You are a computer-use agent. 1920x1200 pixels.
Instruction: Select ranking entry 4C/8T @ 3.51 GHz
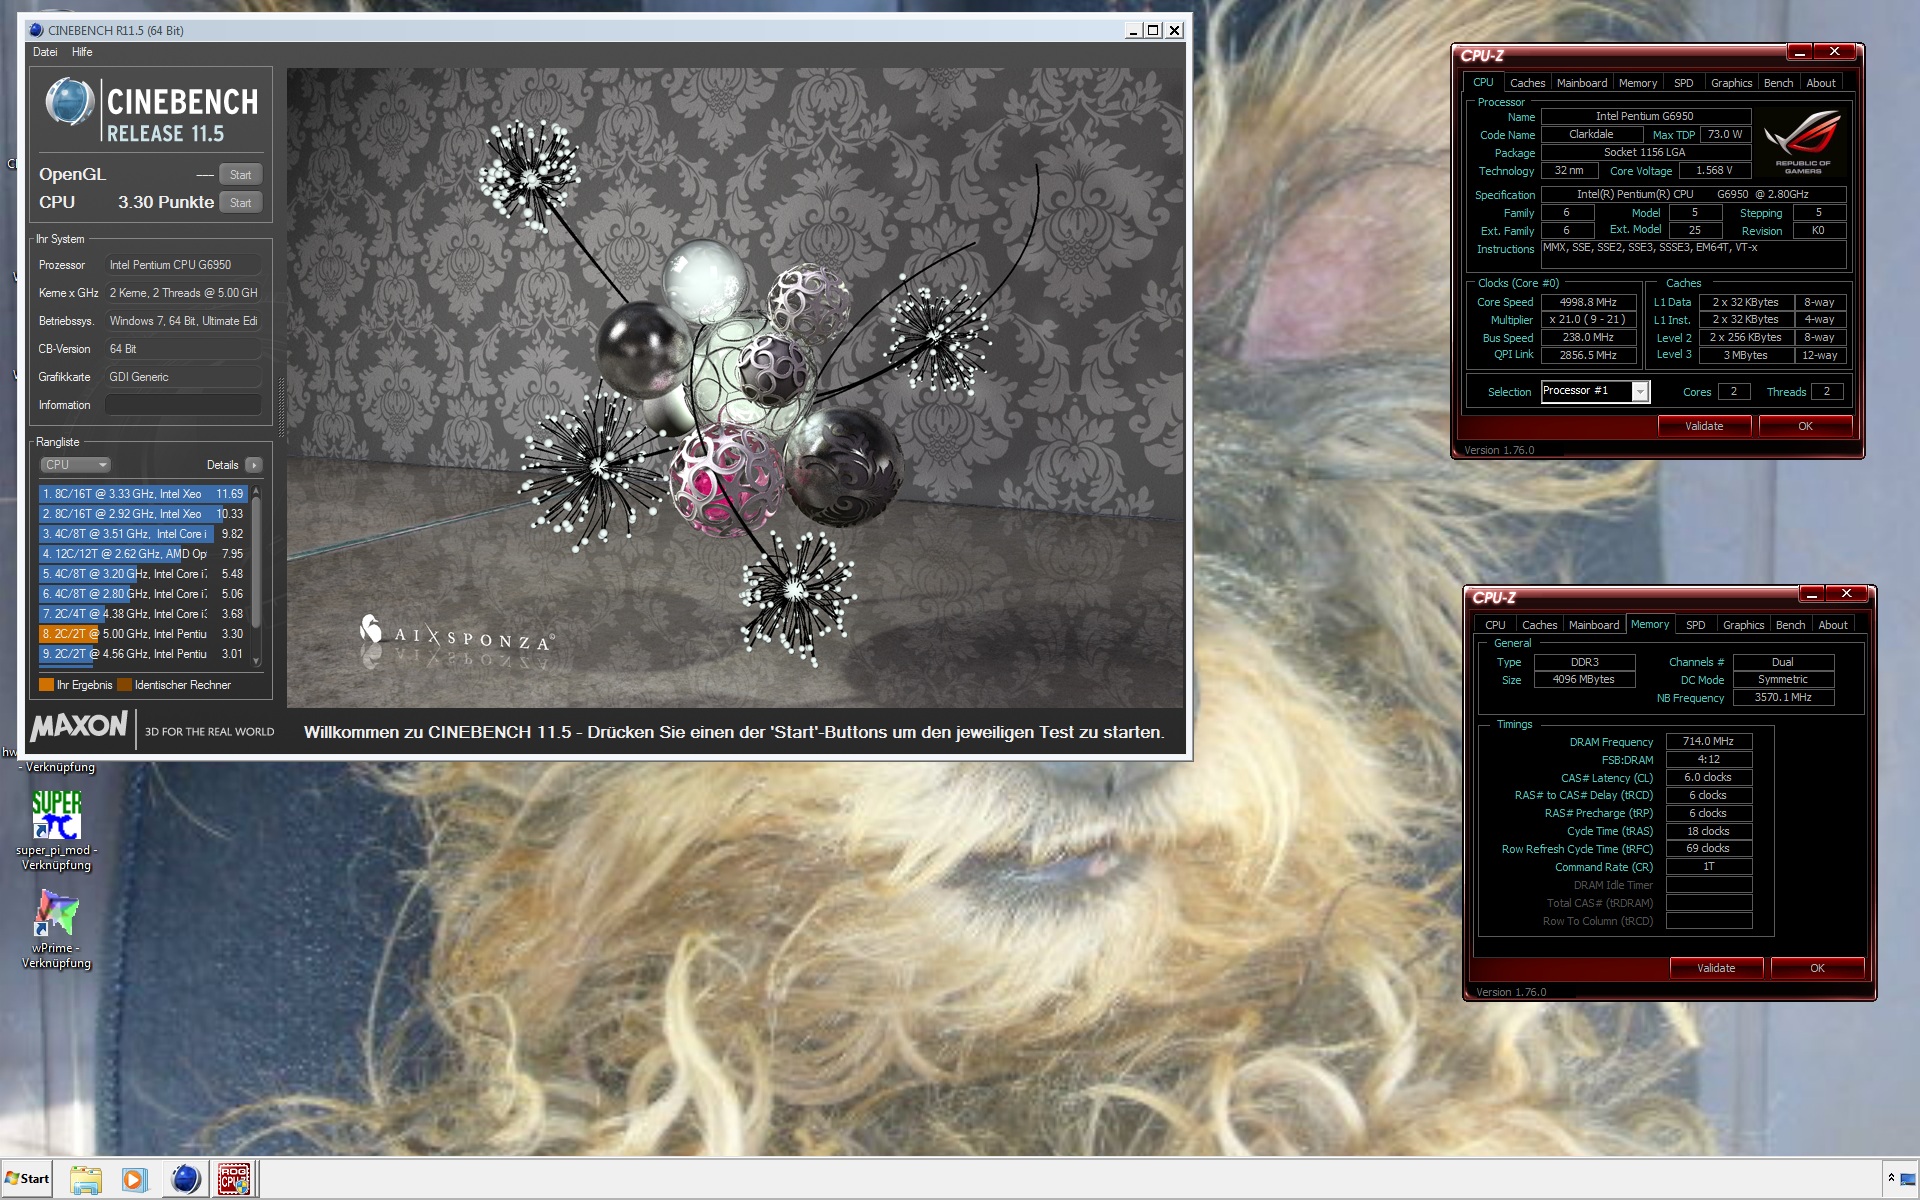143,534
